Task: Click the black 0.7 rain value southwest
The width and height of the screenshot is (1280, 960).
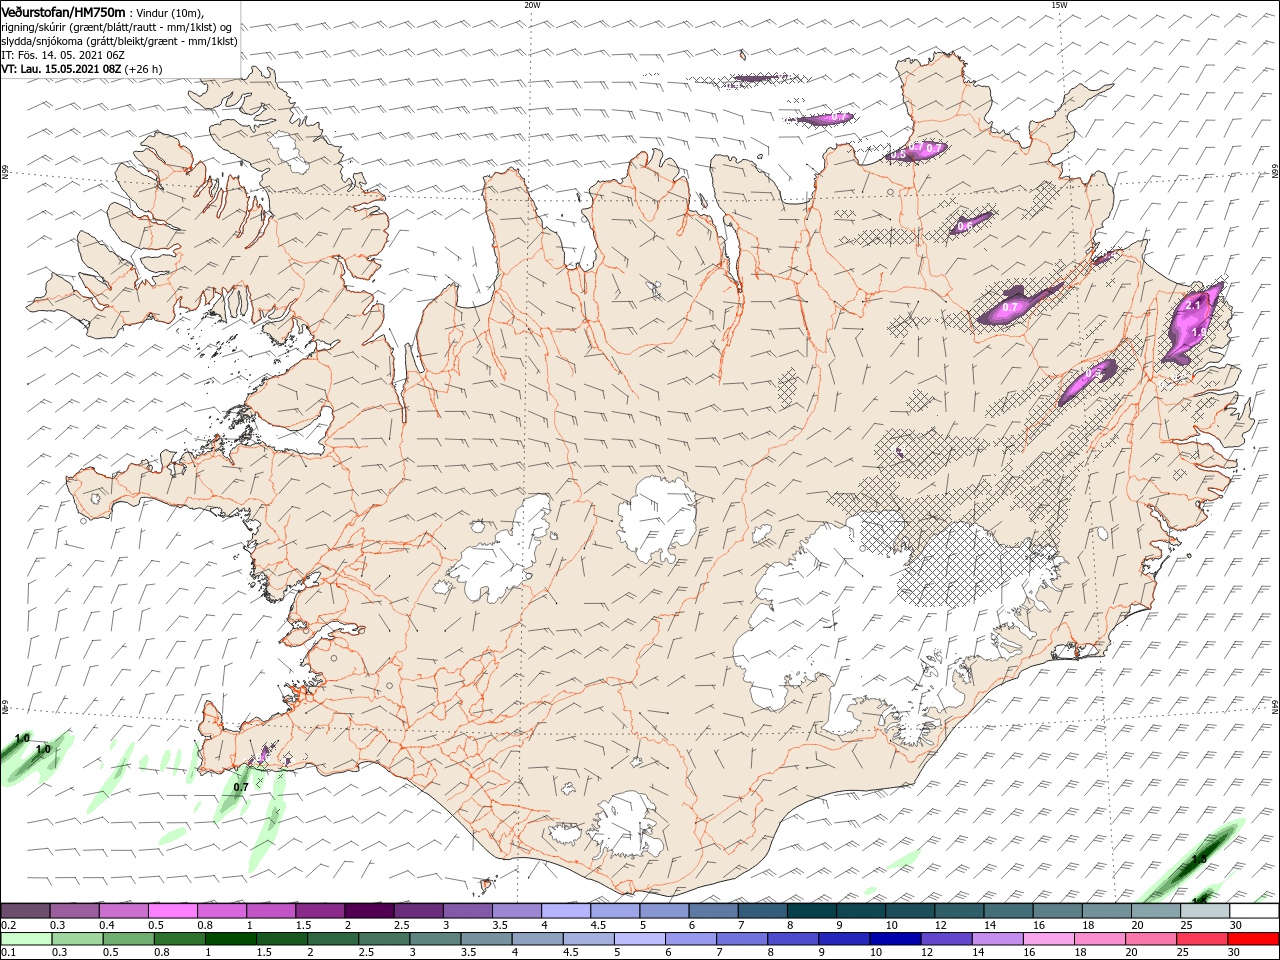Action: pos(241,787)
